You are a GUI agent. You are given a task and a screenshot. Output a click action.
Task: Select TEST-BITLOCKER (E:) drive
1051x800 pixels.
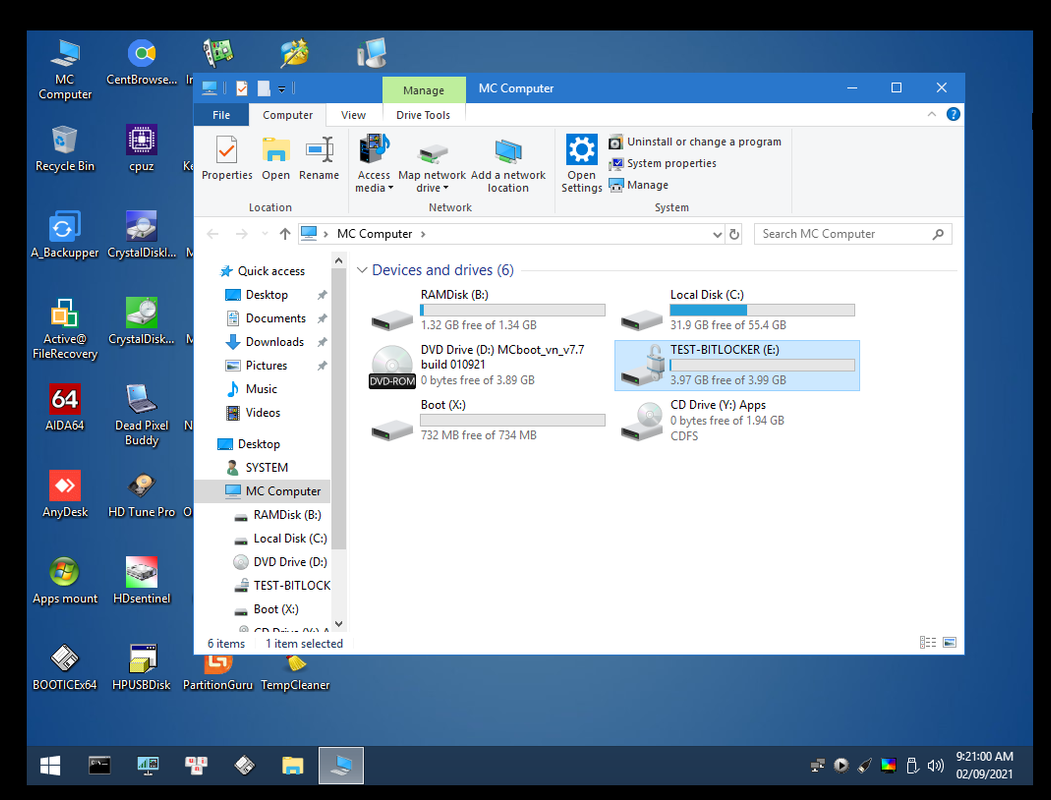737,365
